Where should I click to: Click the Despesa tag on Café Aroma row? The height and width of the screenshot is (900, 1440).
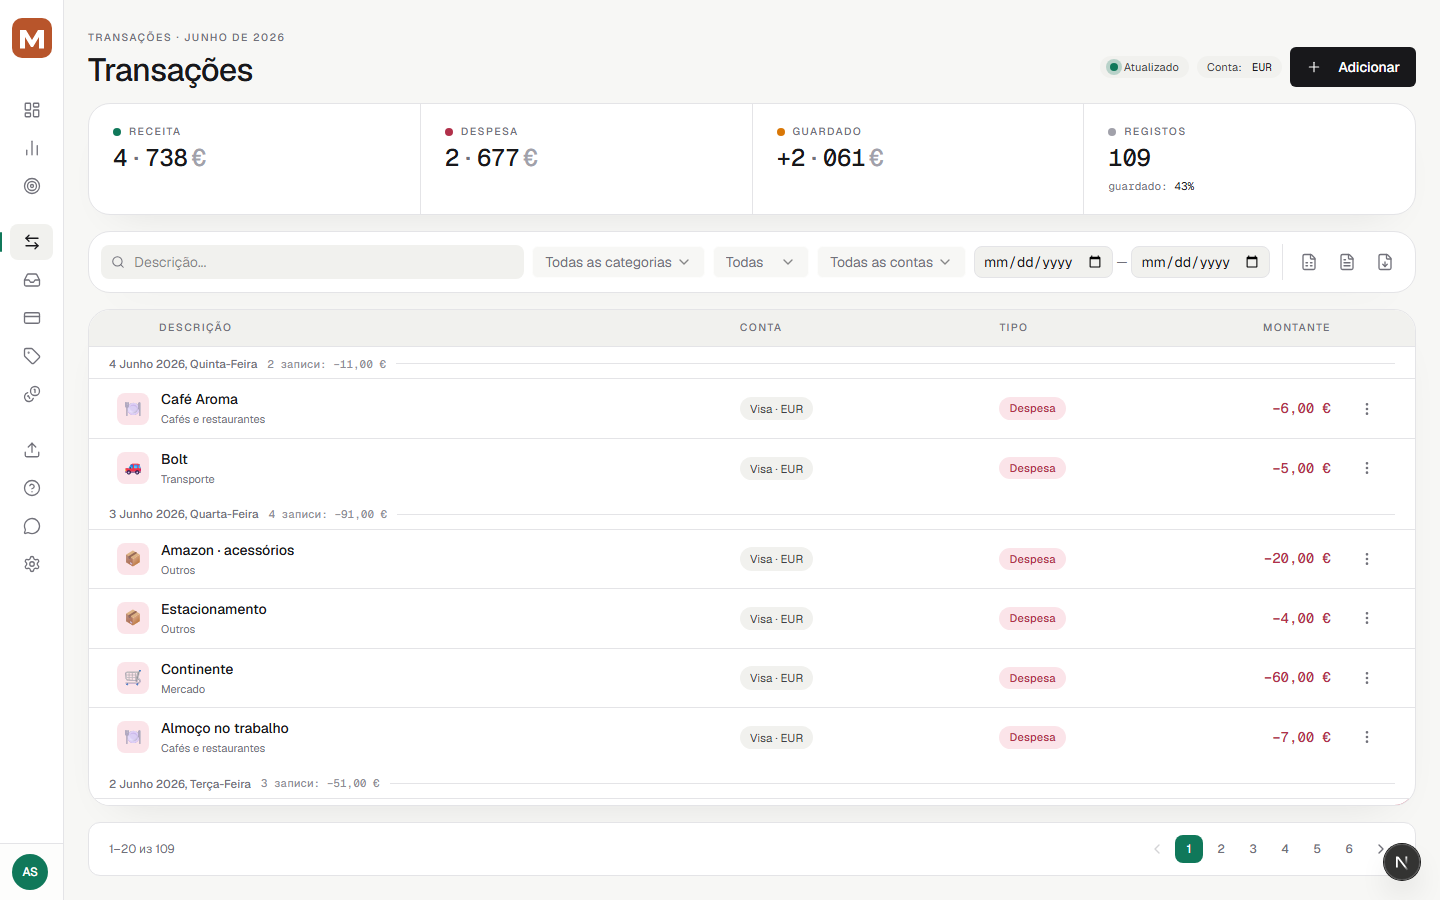point(1032,408)
